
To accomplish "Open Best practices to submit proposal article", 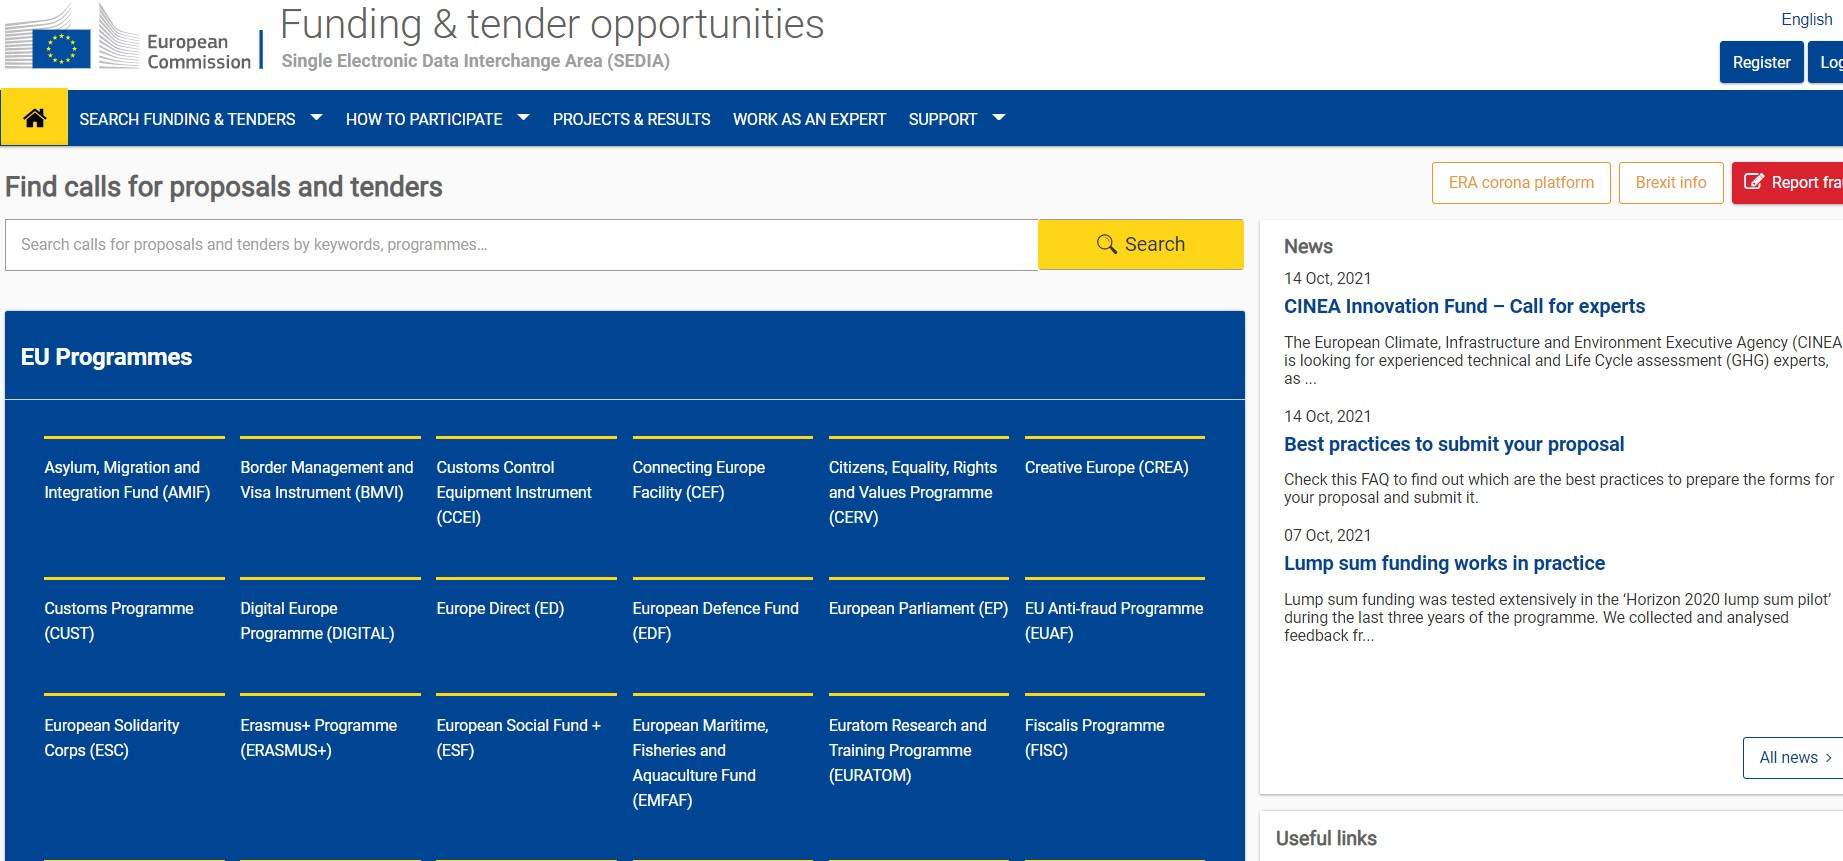I will pos(1453,444).
